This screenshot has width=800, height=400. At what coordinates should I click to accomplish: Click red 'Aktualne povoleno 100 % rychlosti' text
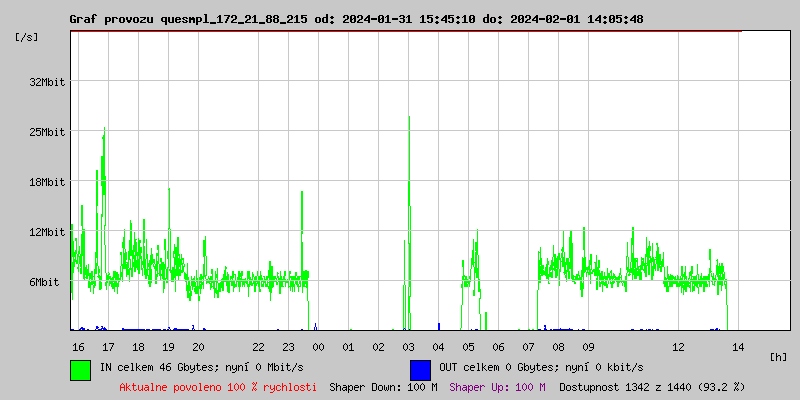pos(218,387)
